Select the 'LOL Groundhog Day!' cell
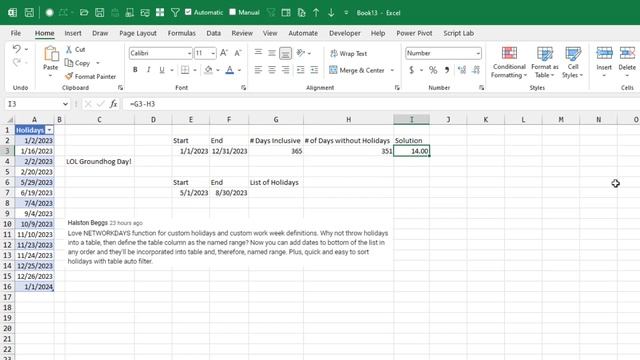 [99, 162]
